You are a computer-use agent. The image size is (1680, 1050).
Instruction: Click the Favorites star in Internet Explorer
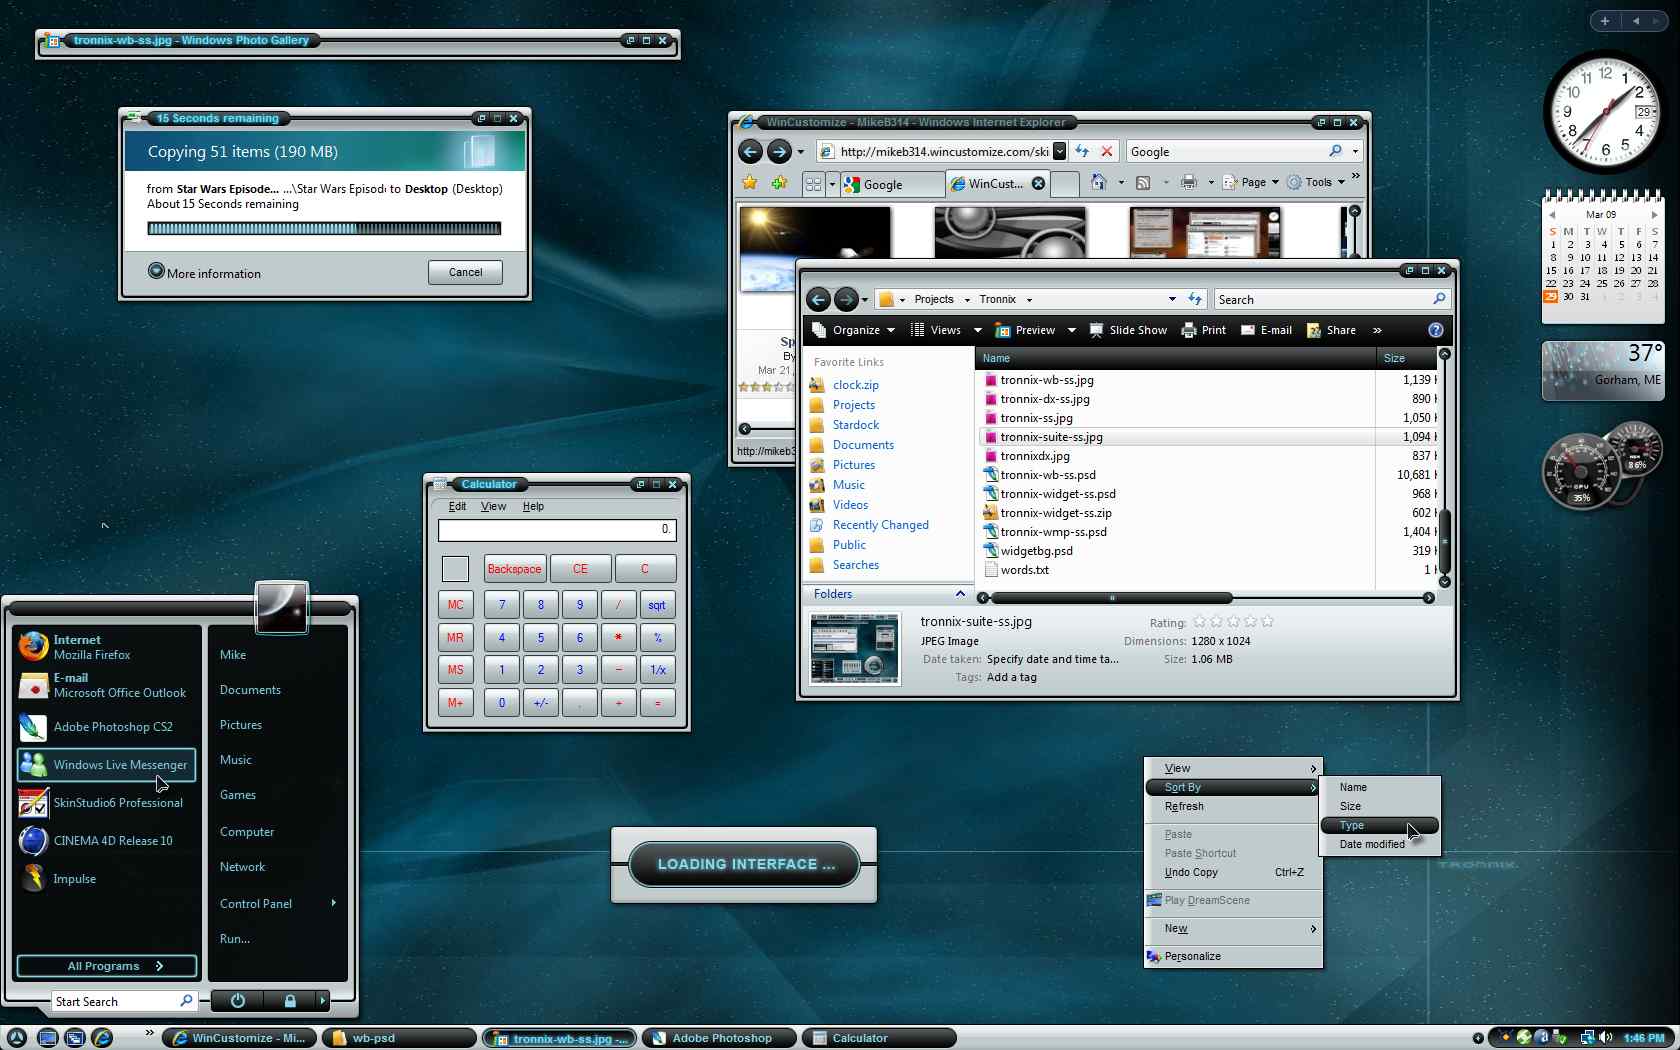750,182
